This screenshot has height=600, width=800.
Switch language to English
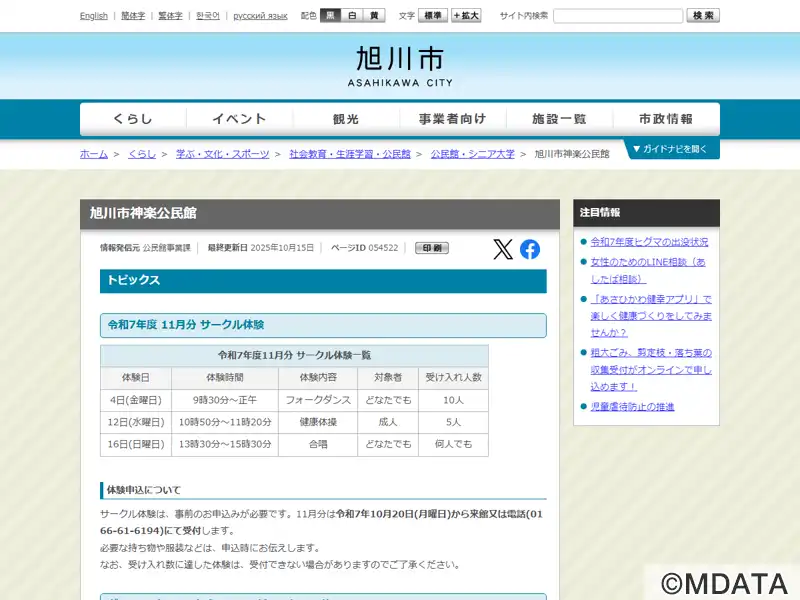click(x=94, y=16)
